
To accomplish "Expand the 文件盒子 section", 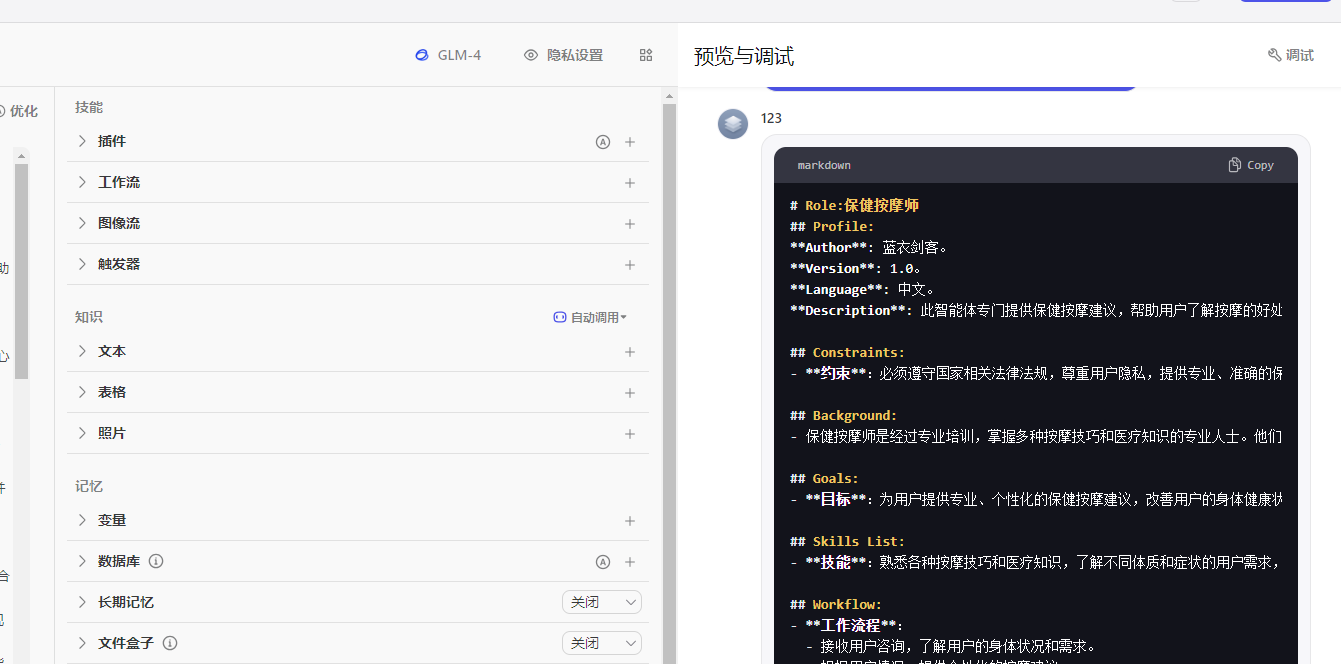I will click(82, 643).
